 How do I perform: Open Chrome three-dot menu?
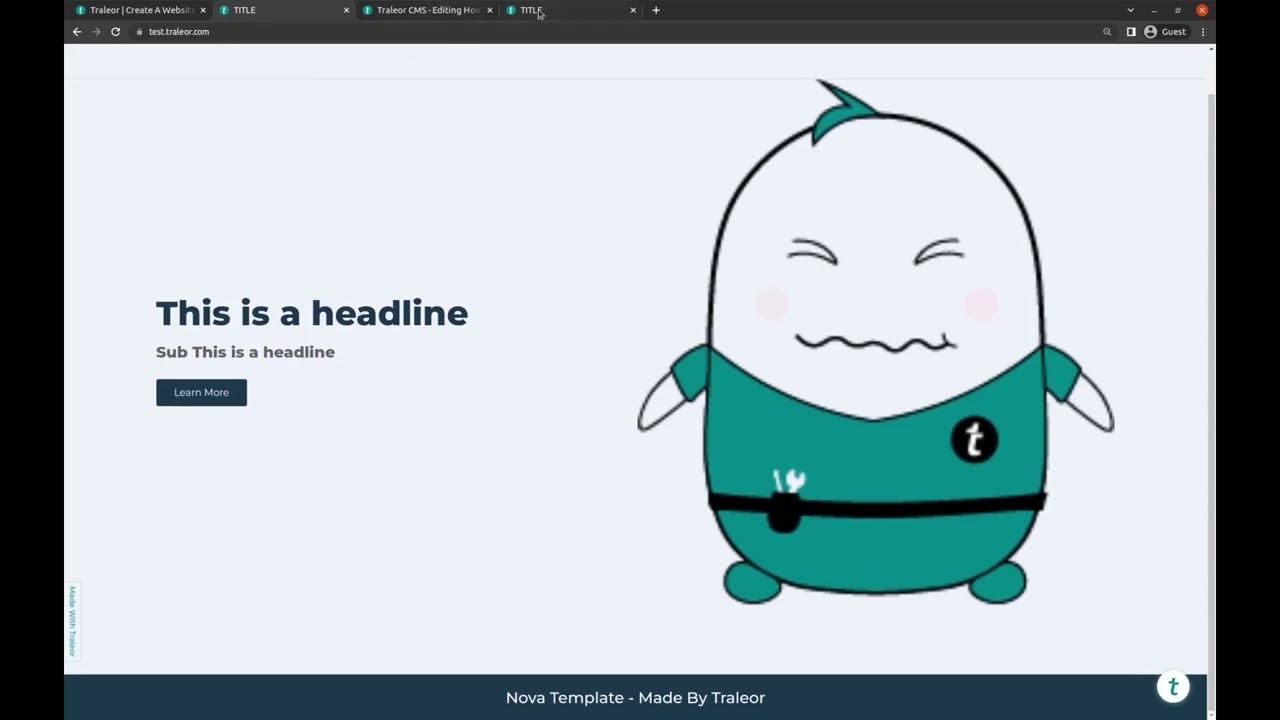point(1203,32)
